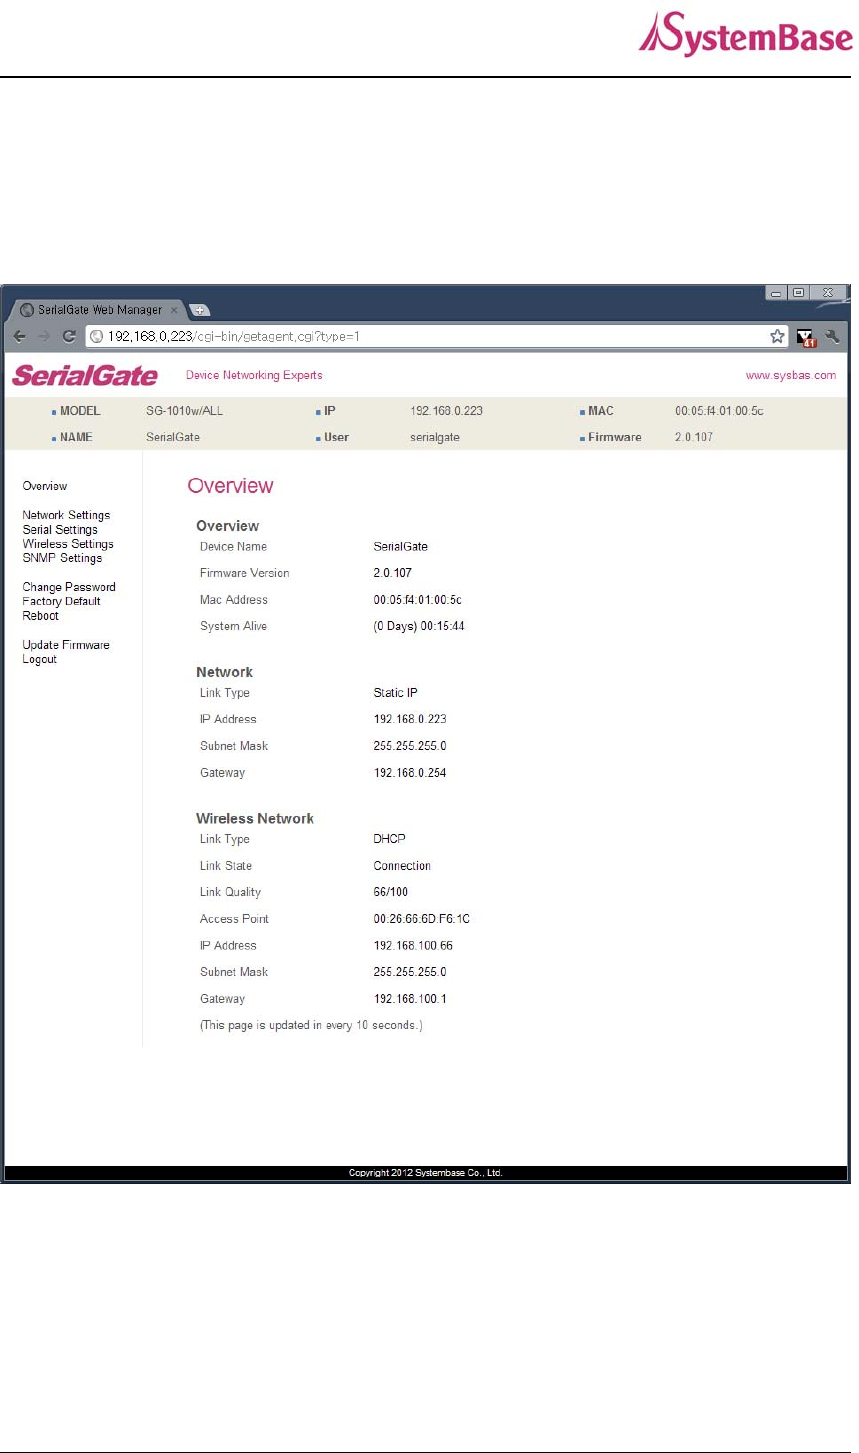Click the large Overview page heading

coord(230,486)
